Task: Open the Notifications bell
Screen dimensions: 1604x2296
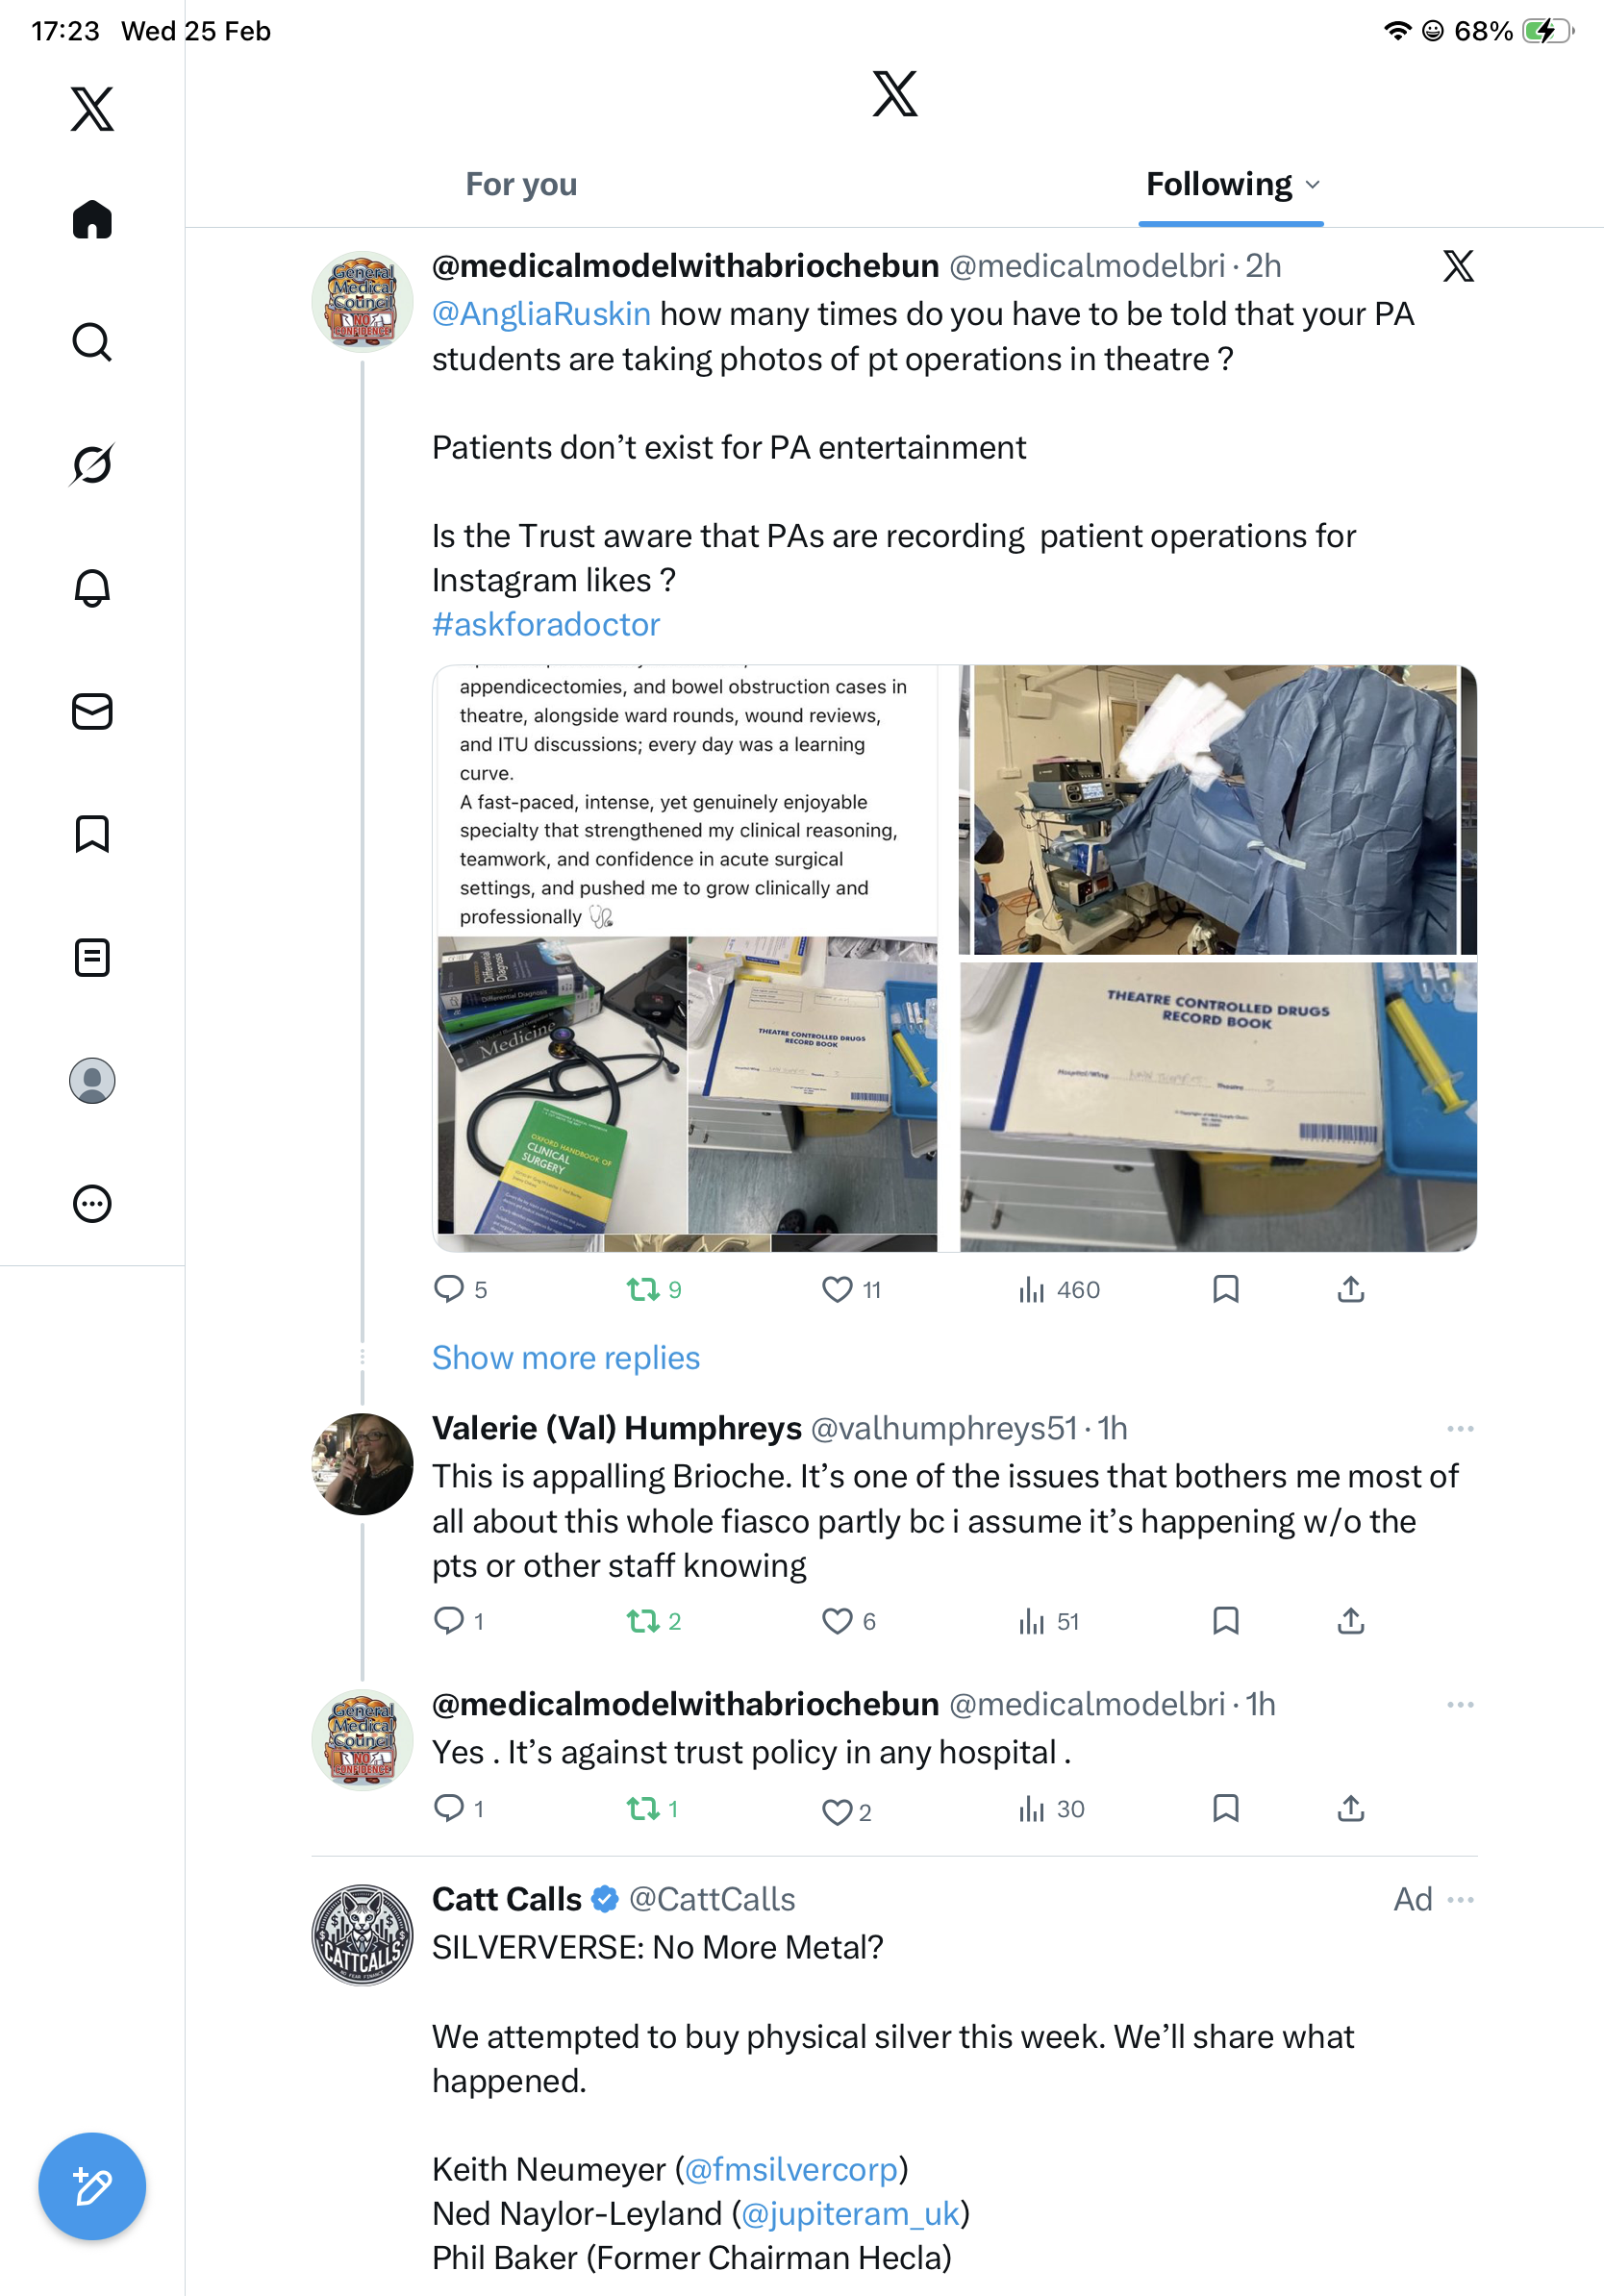Action: pos(92,588)
